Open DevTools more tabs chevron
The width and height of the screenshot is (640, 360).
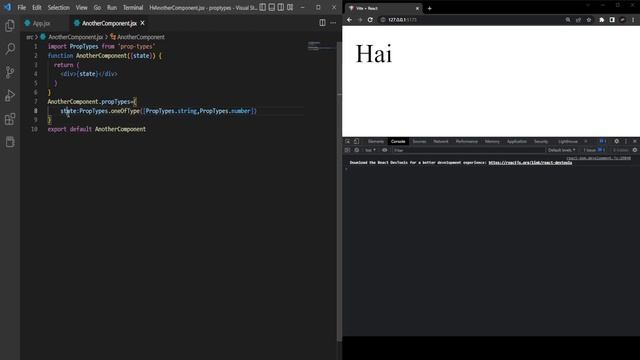(586, 141)
